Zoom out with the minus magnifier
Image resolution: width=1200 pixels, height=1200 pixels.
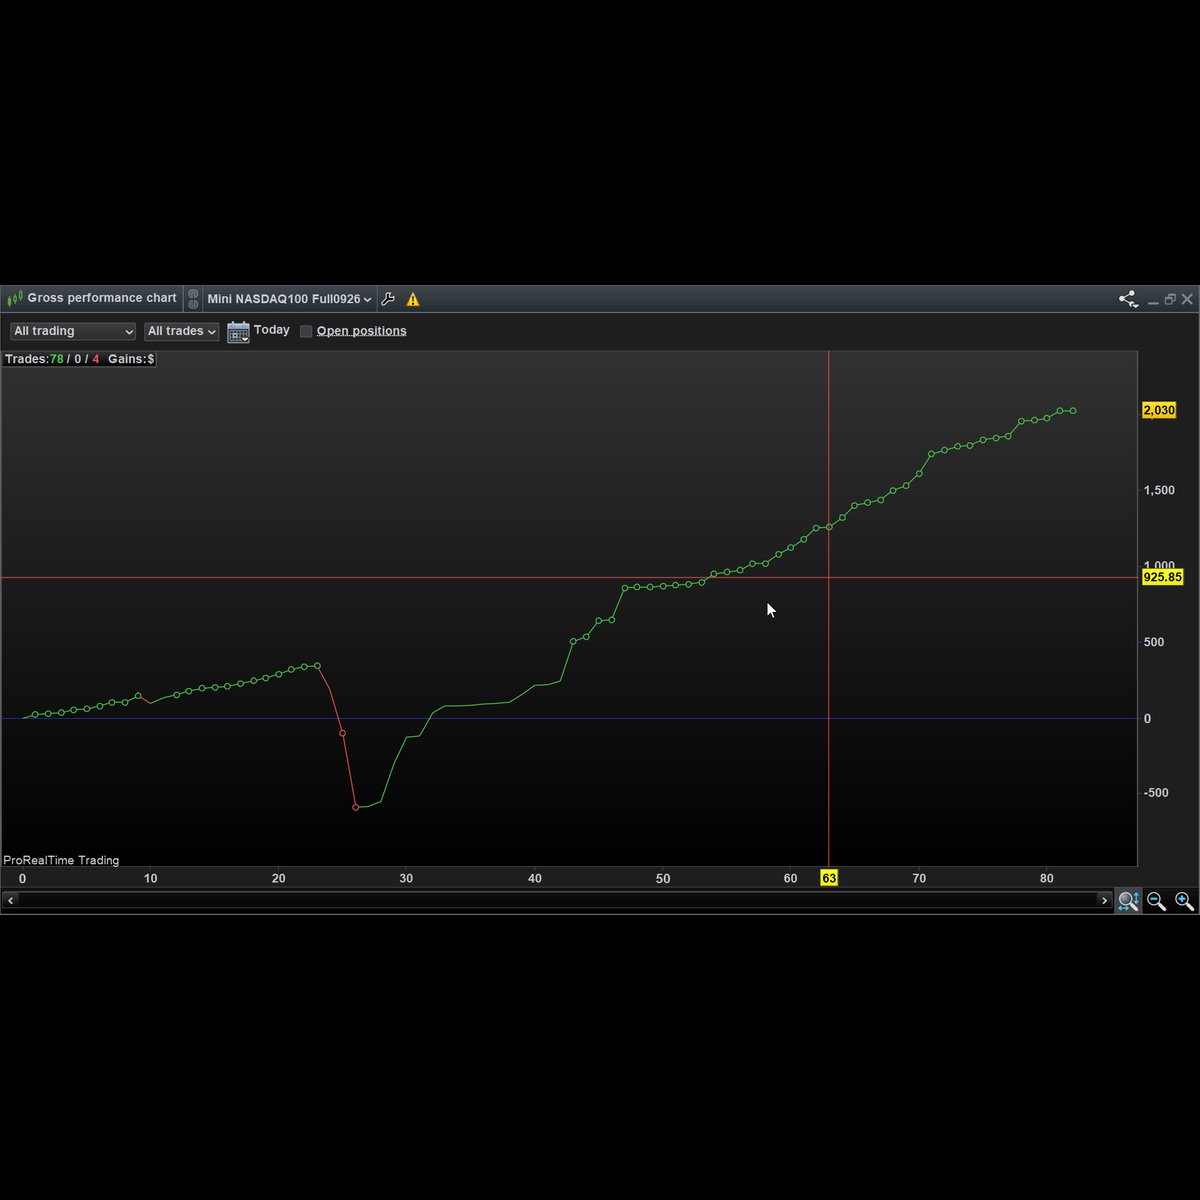pyautogui.click(x=1156, y=901)
